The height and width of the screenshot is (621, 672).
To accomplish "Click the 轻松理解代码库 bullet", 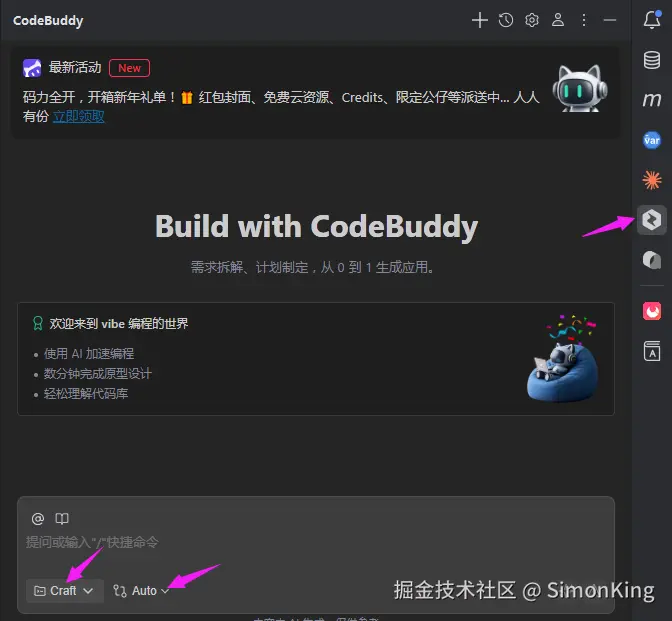I will [86, 394].
